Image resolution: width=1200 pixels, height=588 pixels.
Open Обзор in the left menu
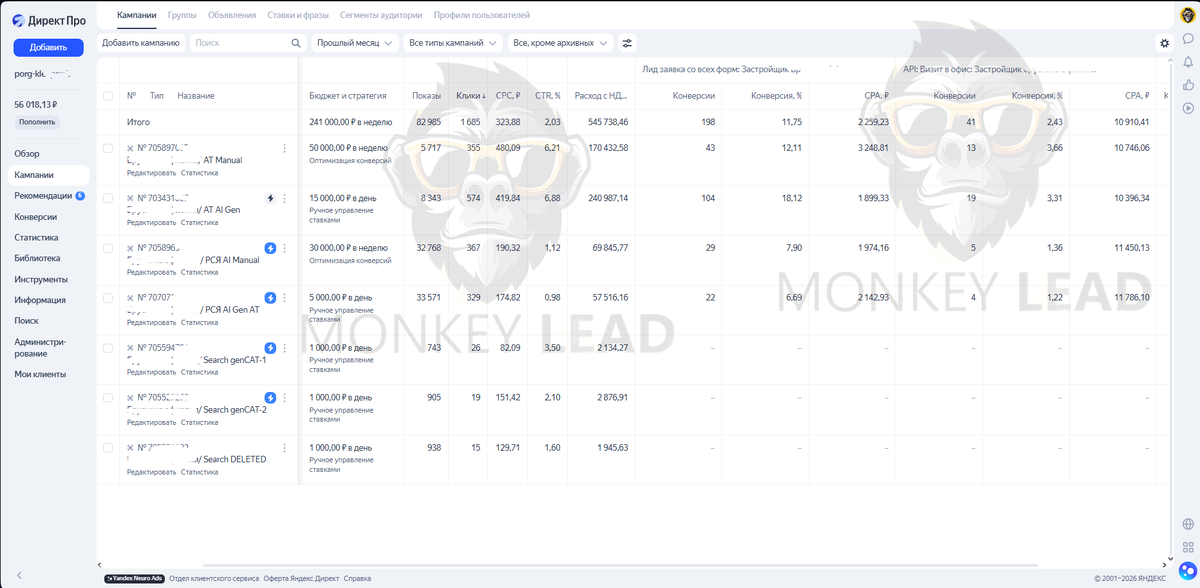point(27,154)
